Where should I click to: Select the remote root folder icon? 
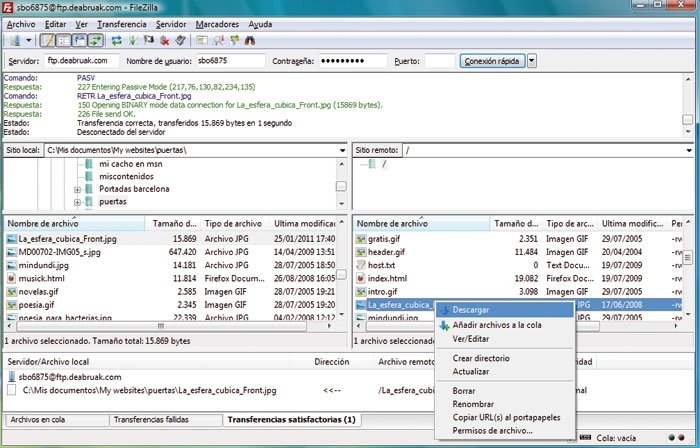(x=372, y=164)
